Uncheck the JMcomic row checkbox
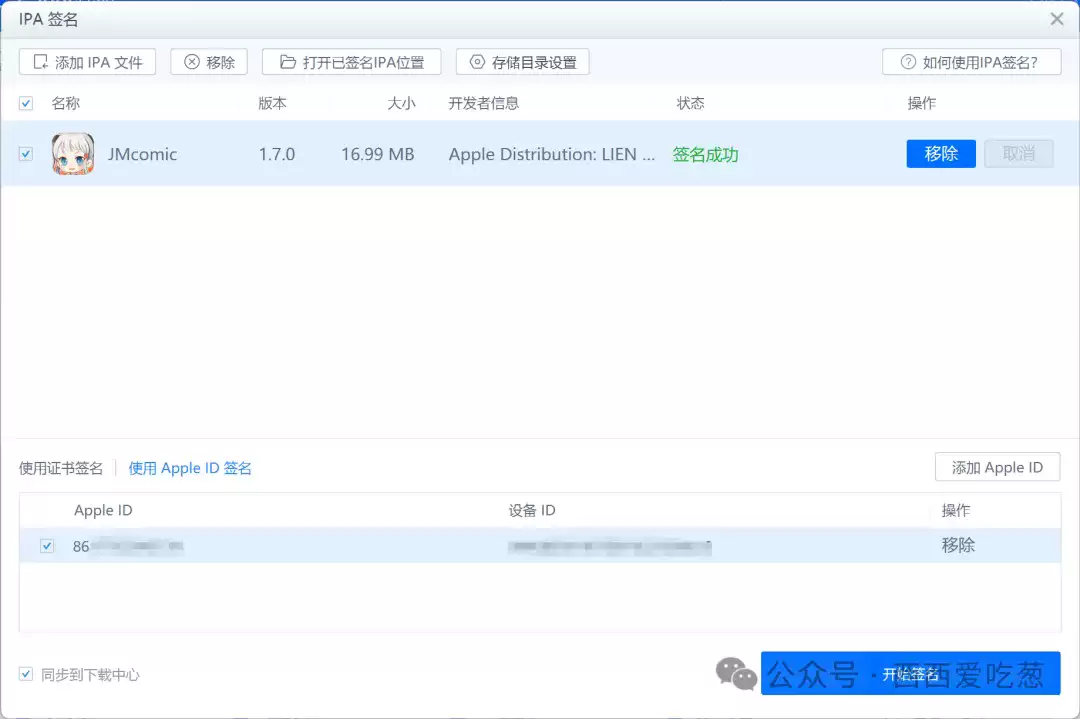Viewport: 1080px width, 719px height. point(25,153)
